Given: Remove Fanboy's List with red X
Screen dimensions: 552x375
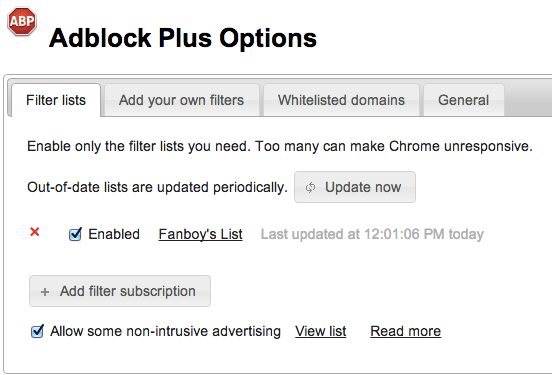Looking at the screenshot, I should point(35,232).
